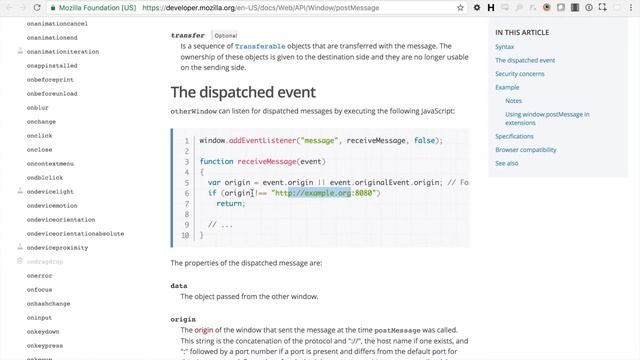The width and height of the screenshot is (640, 360).
Task: Open ondevicemotion sidebar entry
Action: (x=52, y=206)
